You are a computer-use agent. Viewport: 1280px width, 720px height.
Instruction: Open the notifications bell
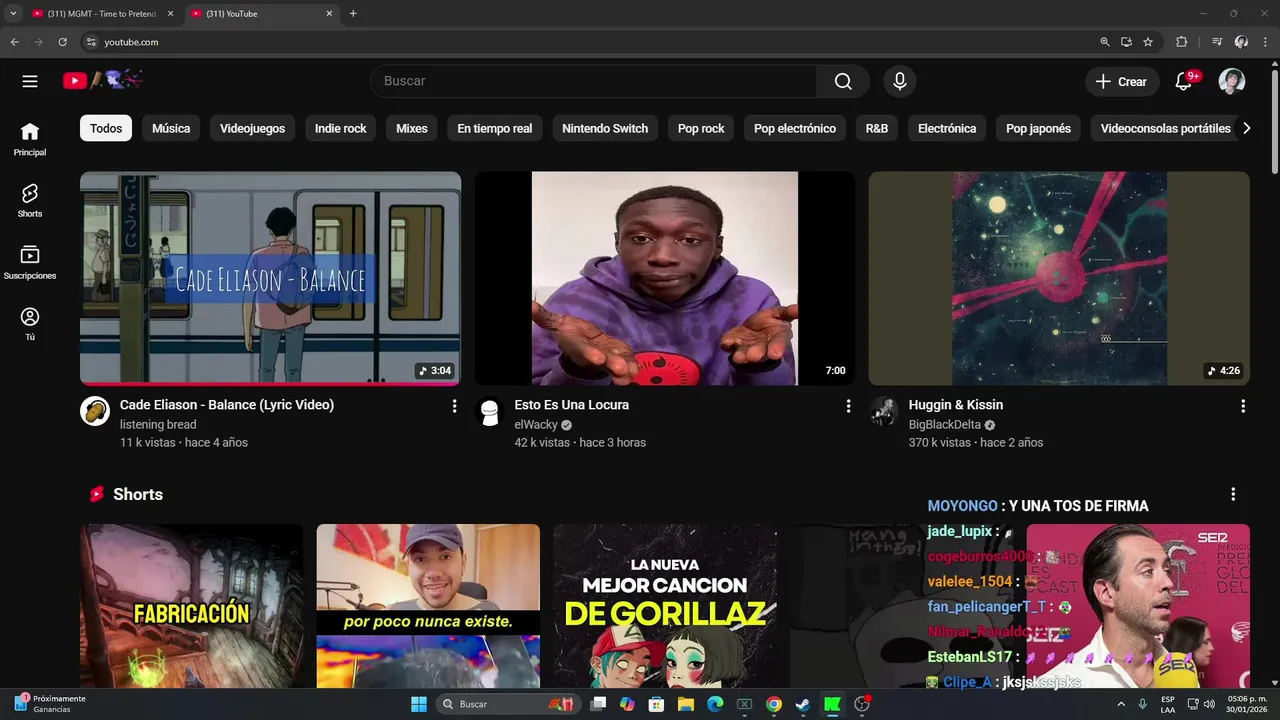click(1183, 82)
